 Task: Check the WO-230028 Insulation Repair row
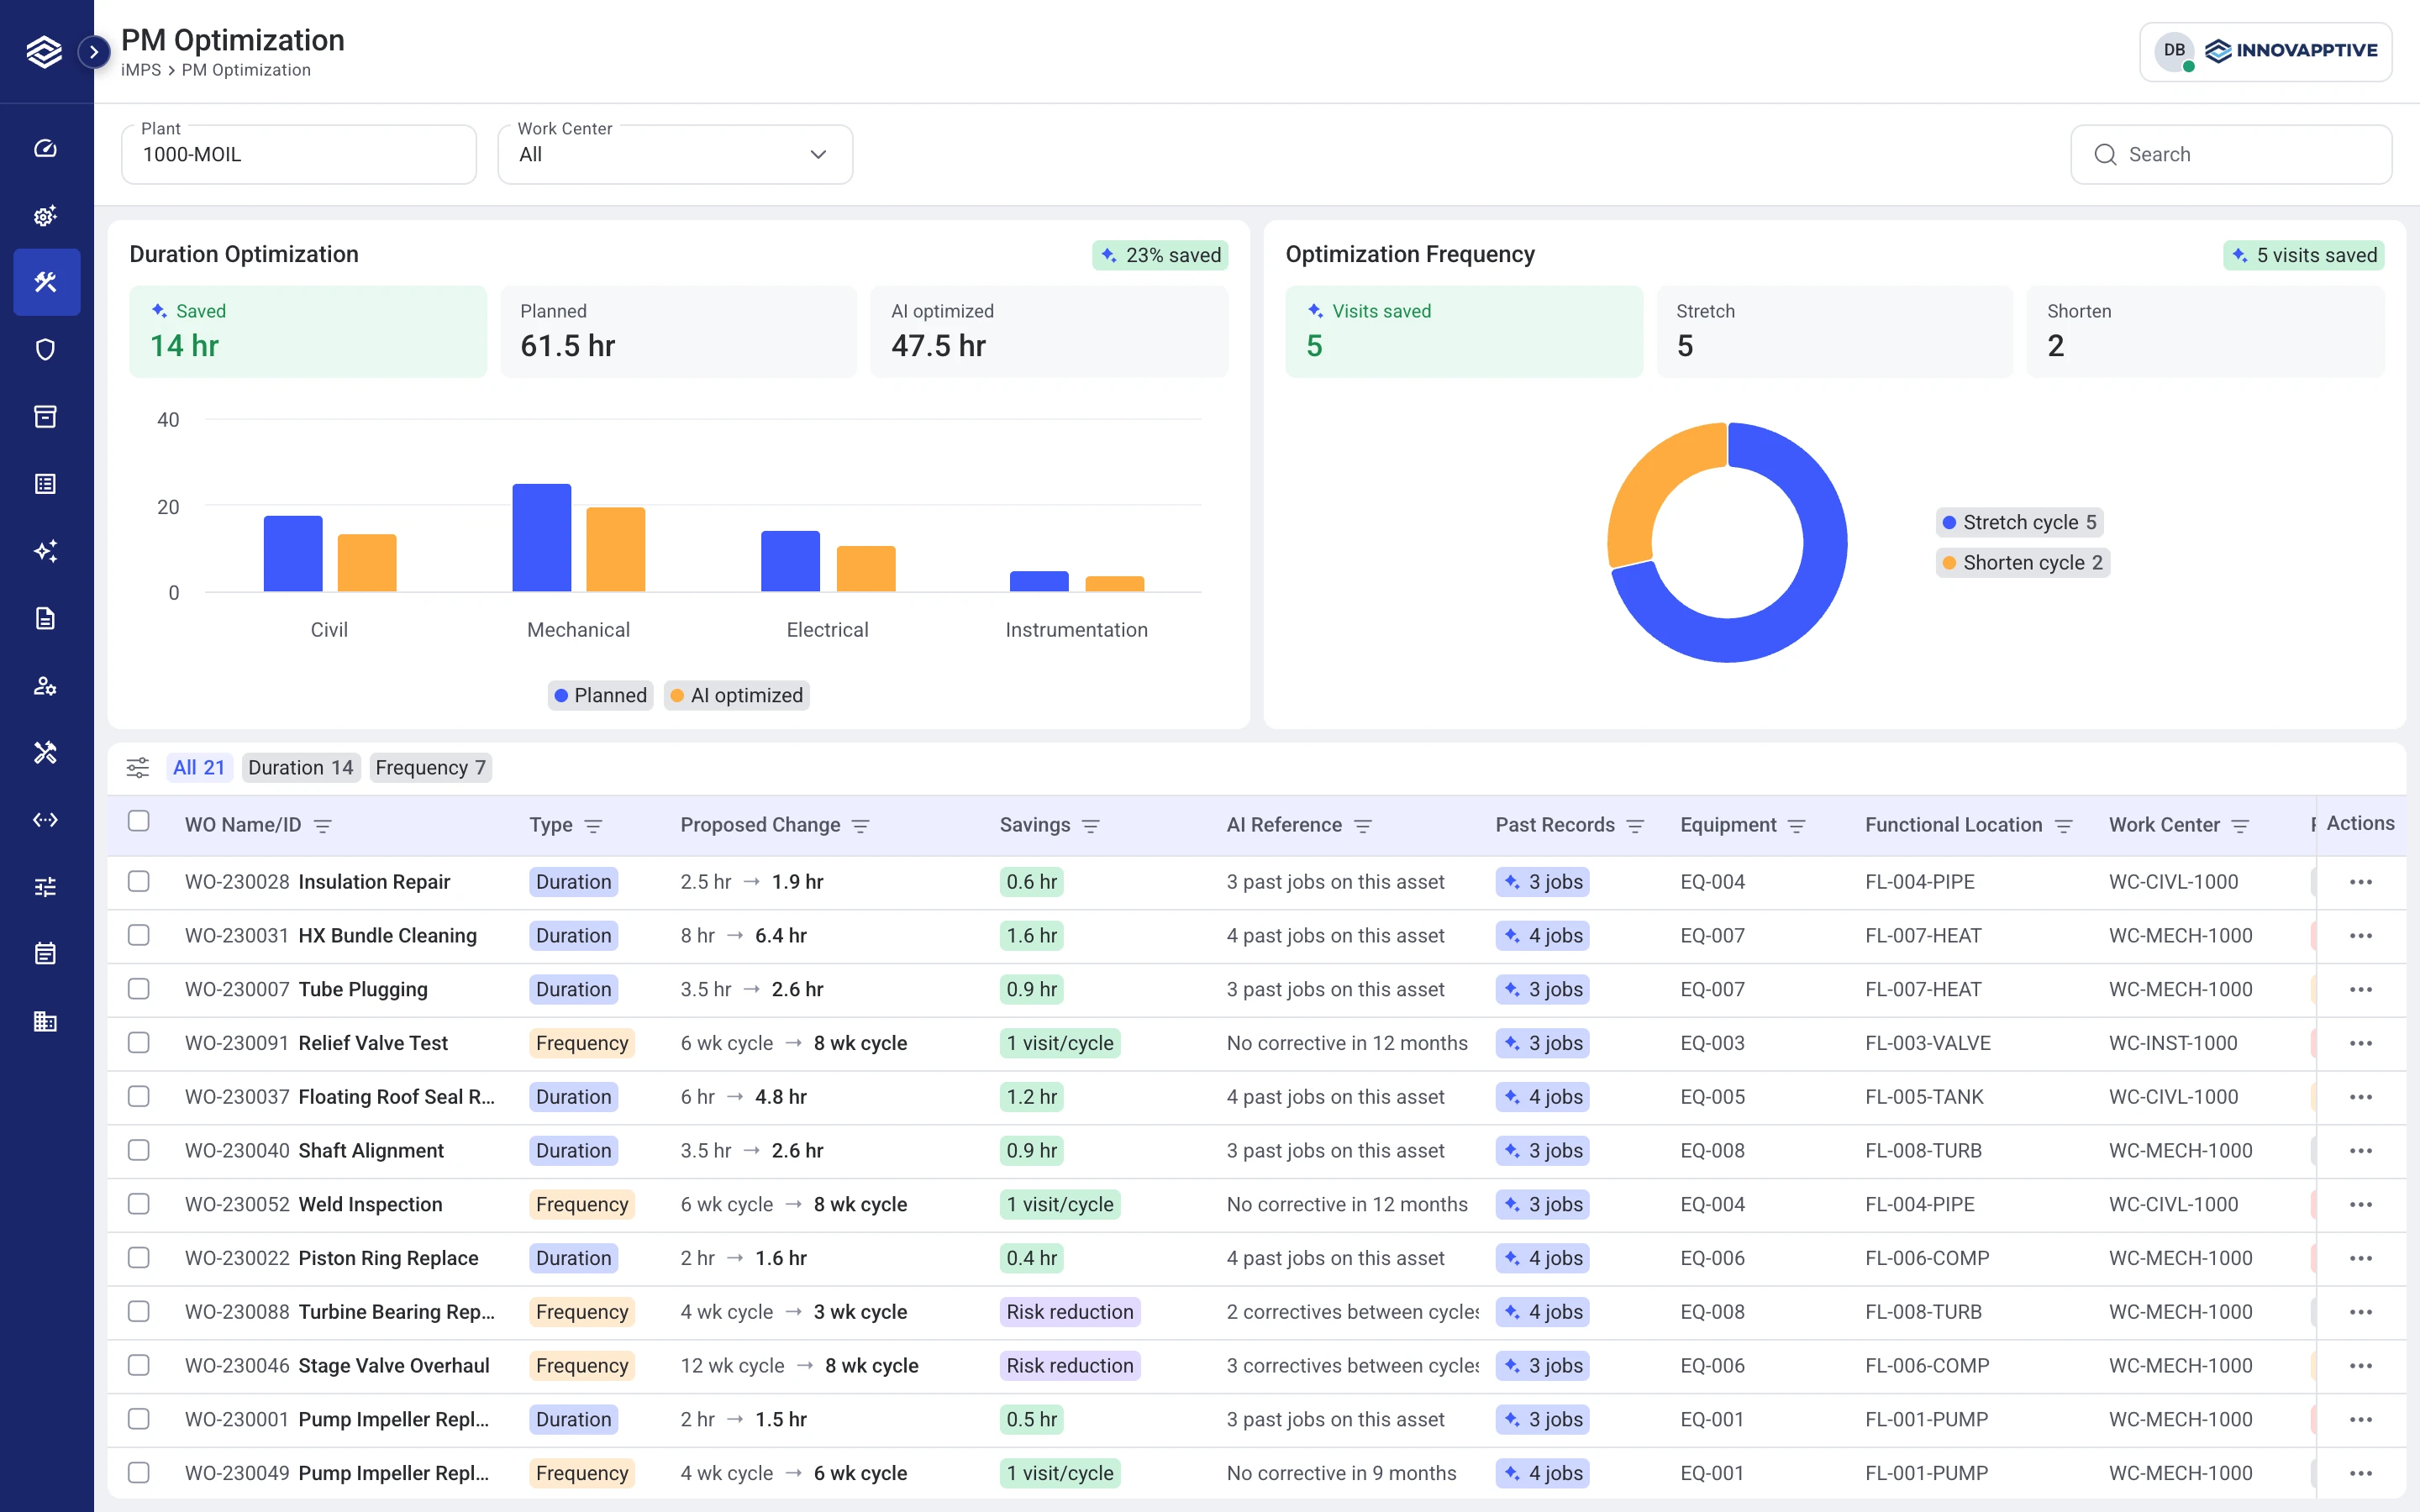(139, 881)
